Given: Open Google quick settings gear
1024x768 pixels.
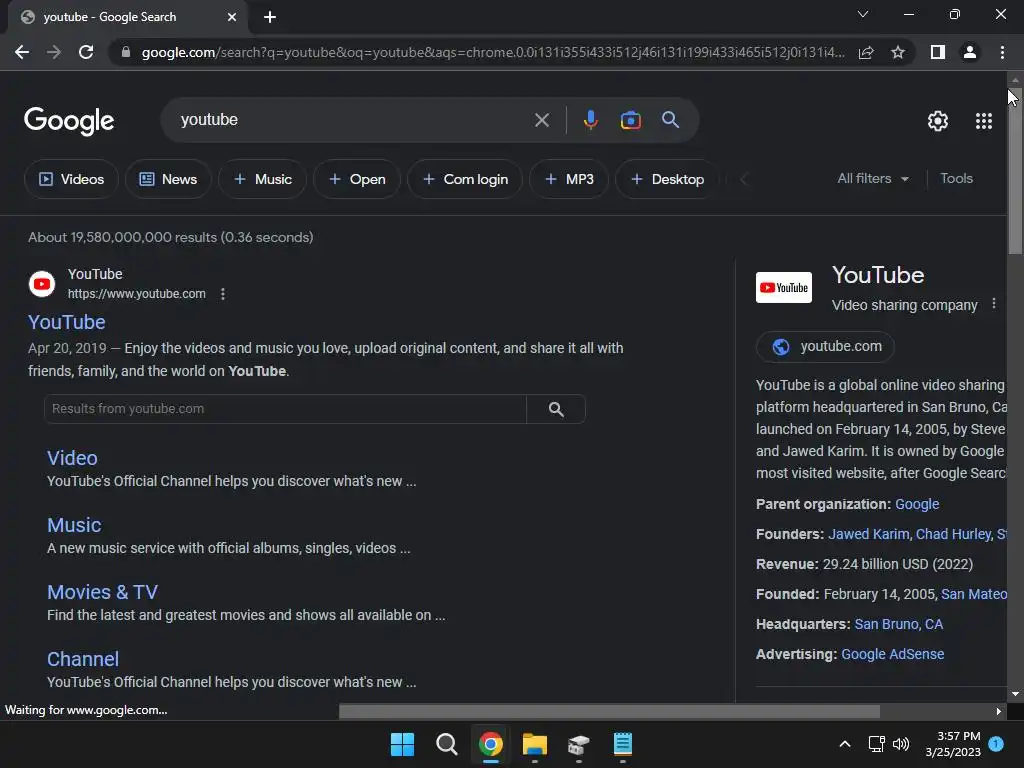Looking at the screenshot, I should 938,121.
